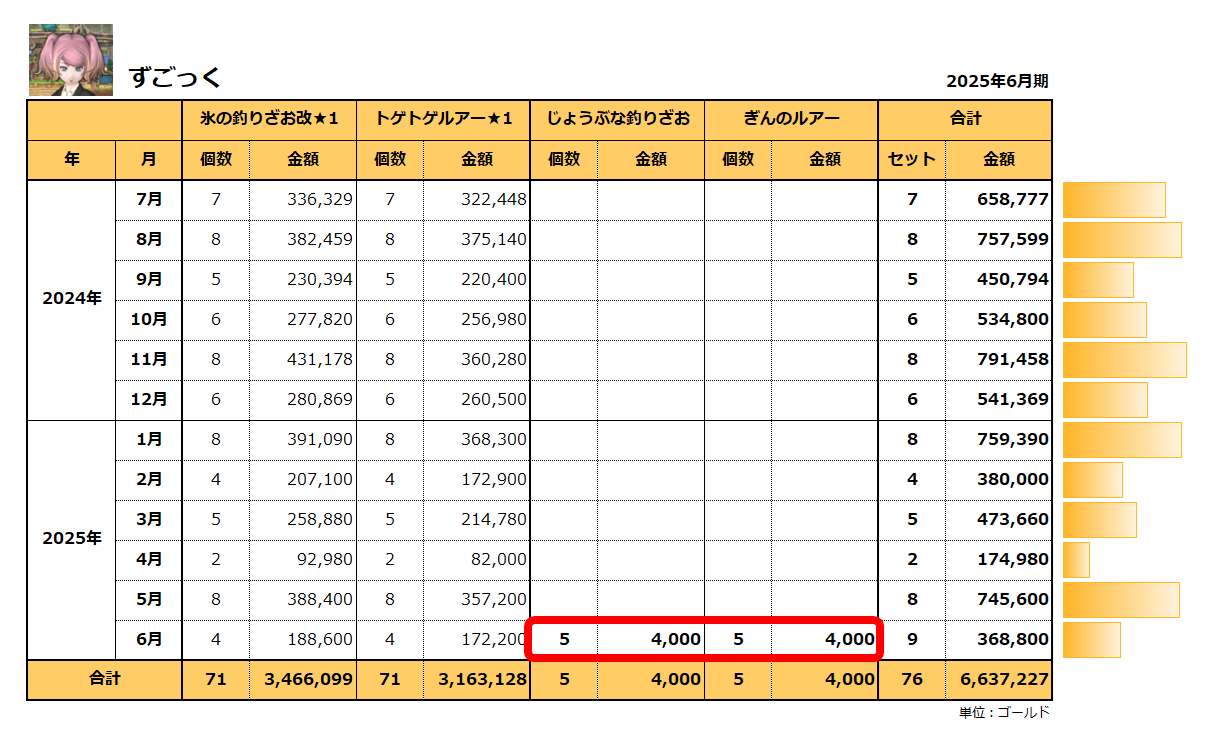
Task: Click the 2025年6月期 period label
Action: (x=997, y=82)
